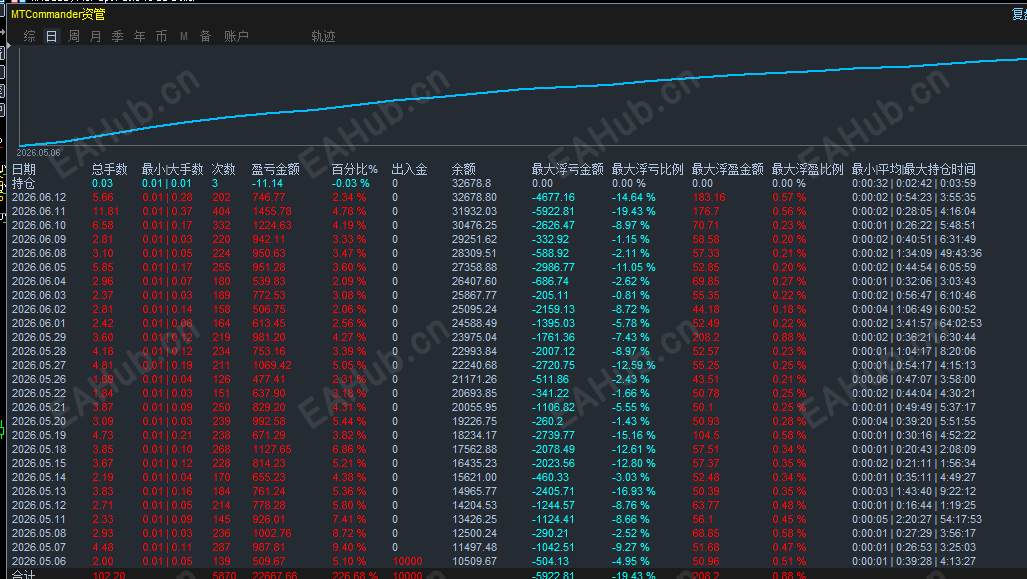This screenshot has width=1027, height=579.
Task: Click the 日期 column header
Action: click(24, 170)
